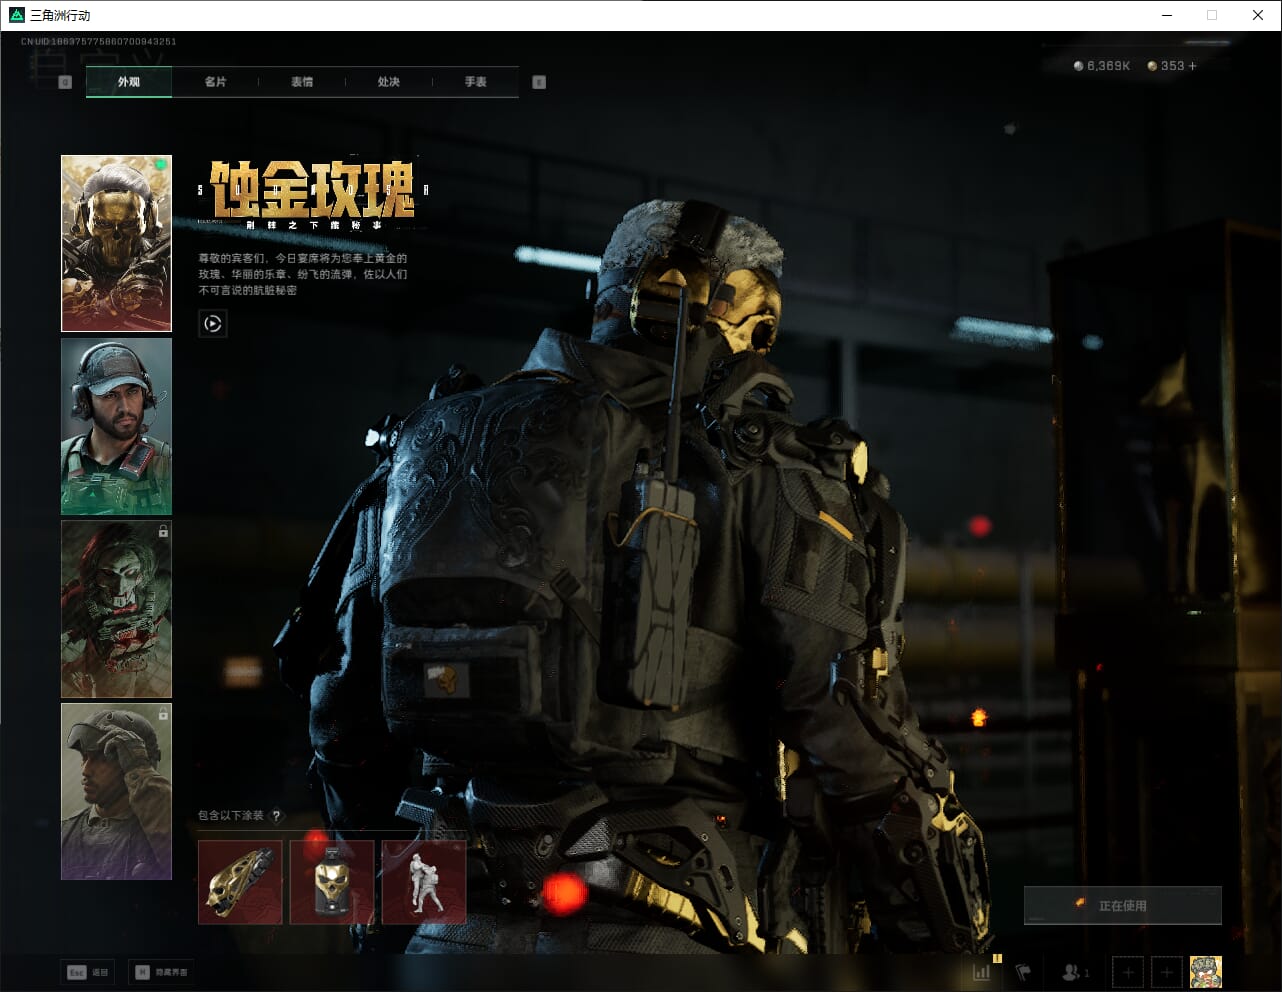
Task: Switch to the 表情 tab
Action: (302, 82)
